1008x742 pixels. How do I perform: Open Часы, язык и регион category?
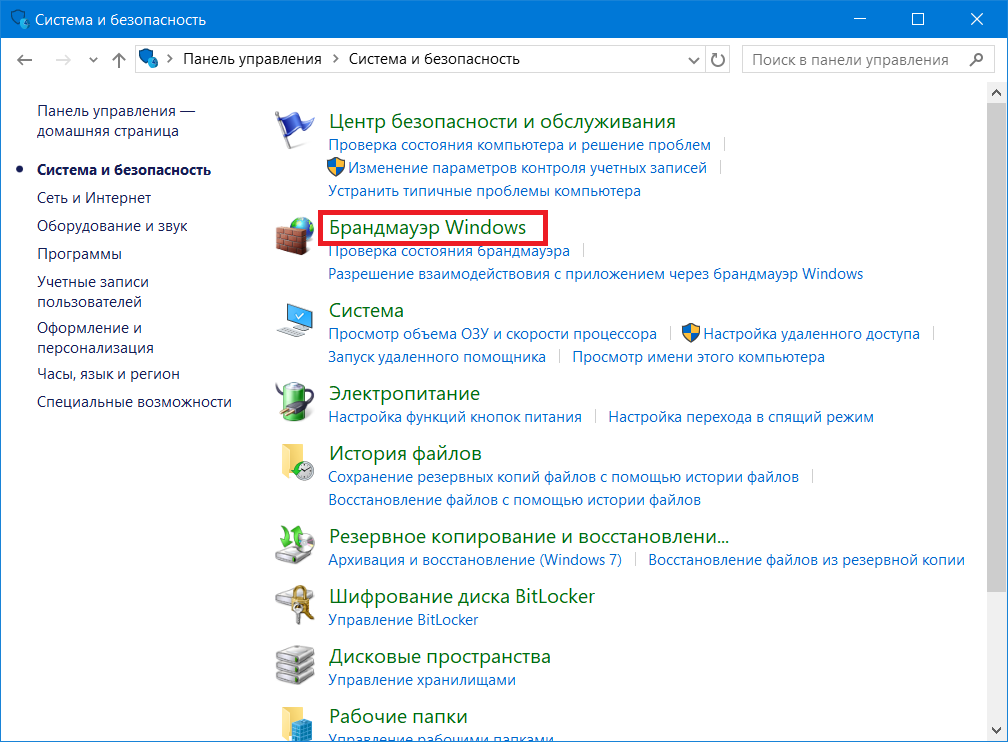[x=108, y=374]
